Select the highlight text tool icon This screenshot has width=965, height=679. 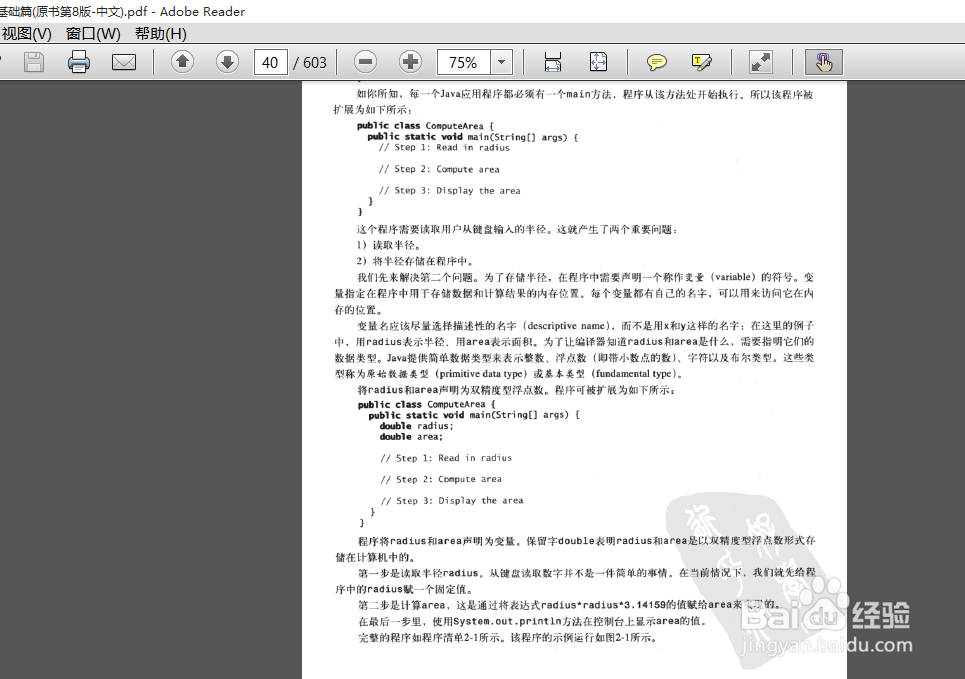pyautogui.click(x=702, y=62)
